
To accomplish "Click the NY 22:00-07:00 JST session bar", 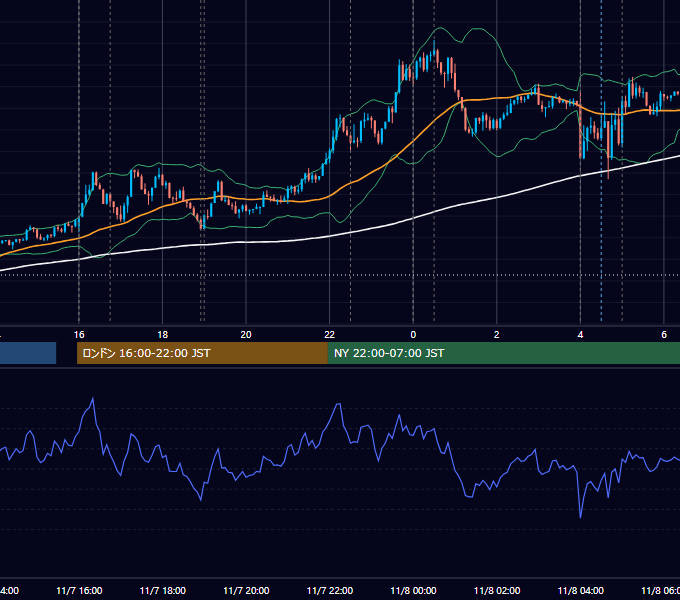I will [504, 353].
